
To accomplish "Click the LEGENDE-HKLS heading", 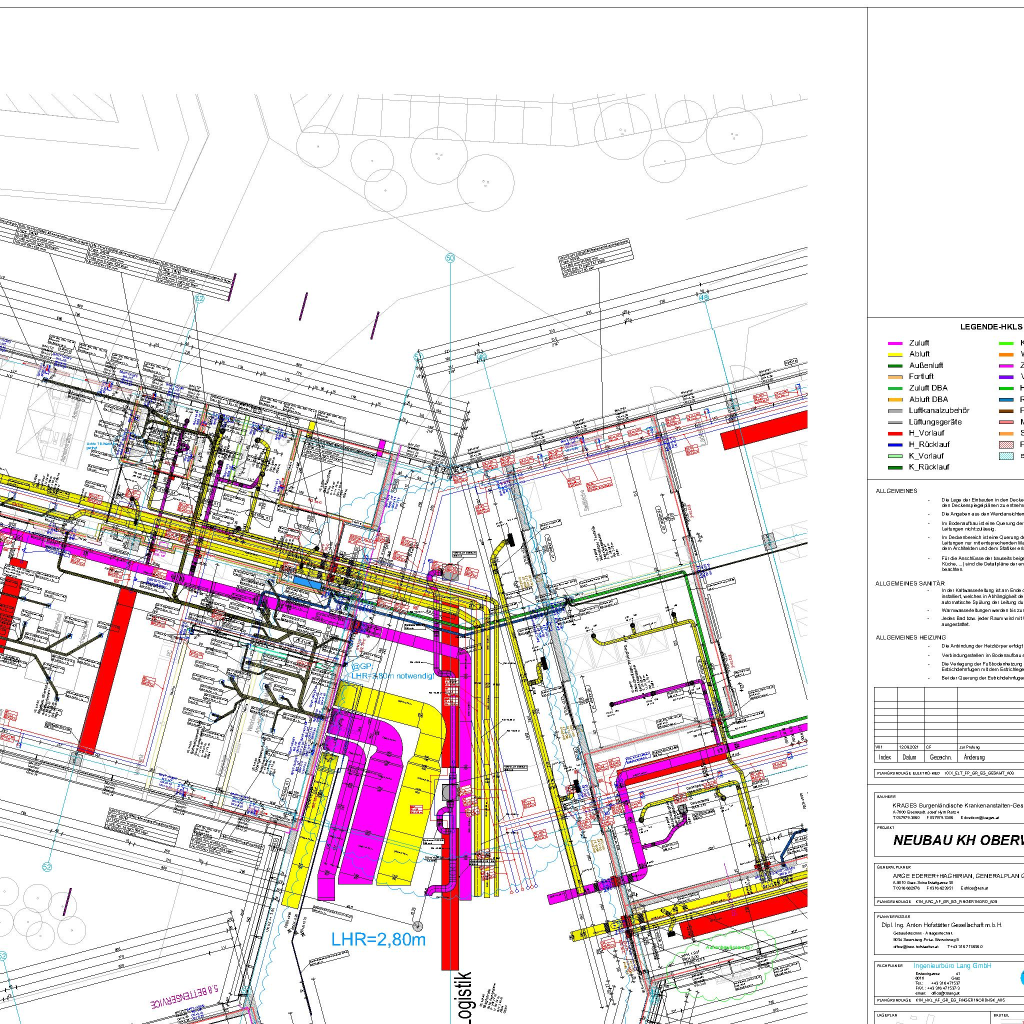I will (992, 326).
